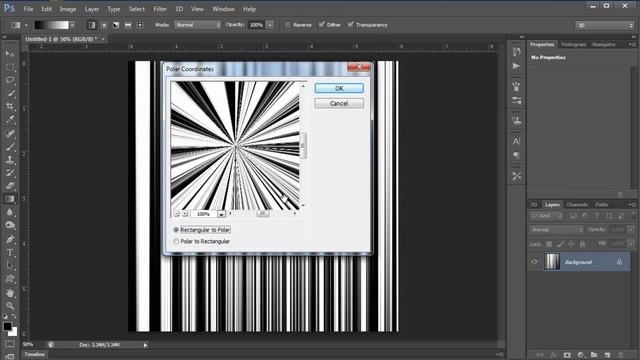Expand the status bar info arrow
The image size is (640, 360).
tap(145, 345)
